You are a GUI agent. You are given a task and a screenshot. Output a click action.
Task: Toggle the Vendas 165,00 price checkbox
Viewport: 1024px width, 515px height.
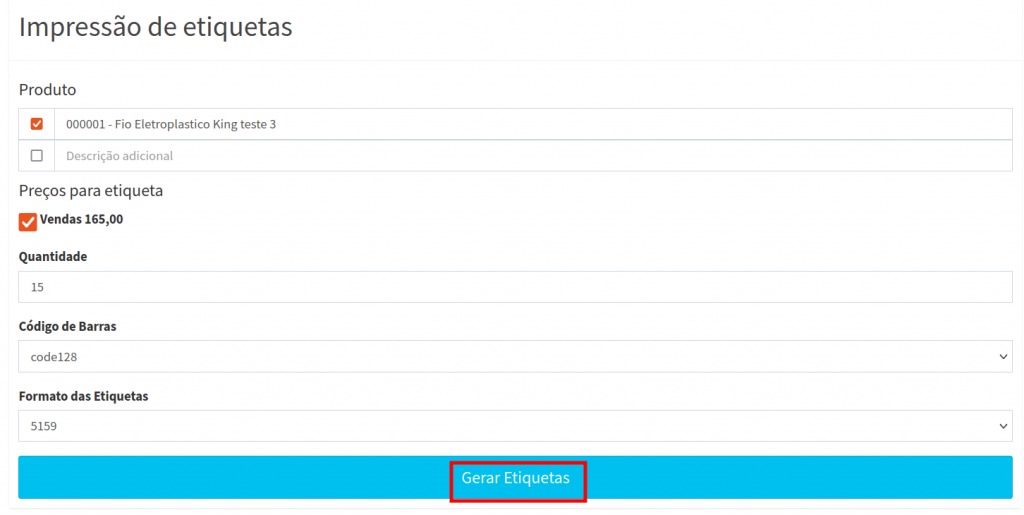pos(28,221)
